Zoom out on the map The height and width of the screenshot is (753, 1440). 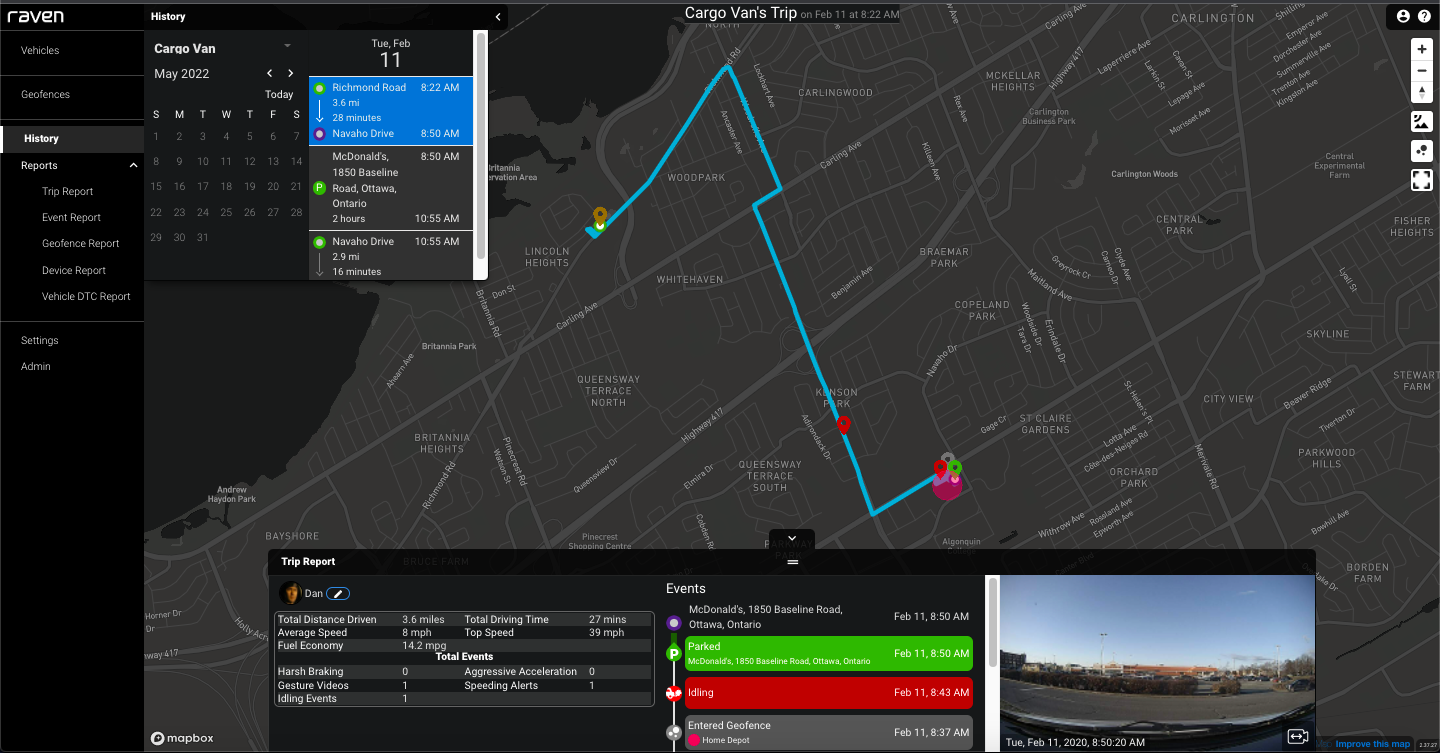click(x=1422, y=71)
